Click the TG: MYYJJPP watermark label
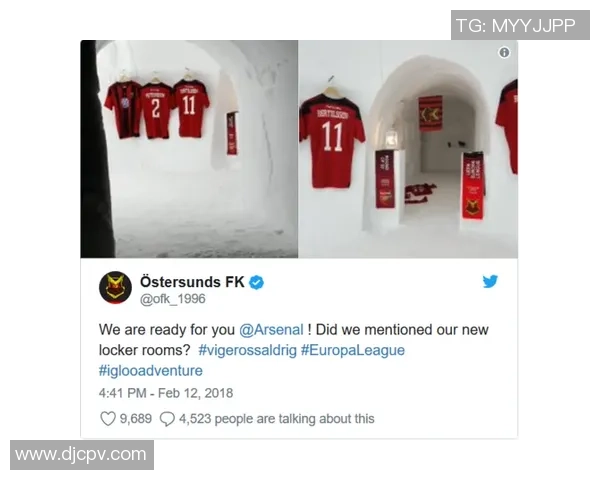Viewport: 600px width, 480px height. click(x=520, y=25)
